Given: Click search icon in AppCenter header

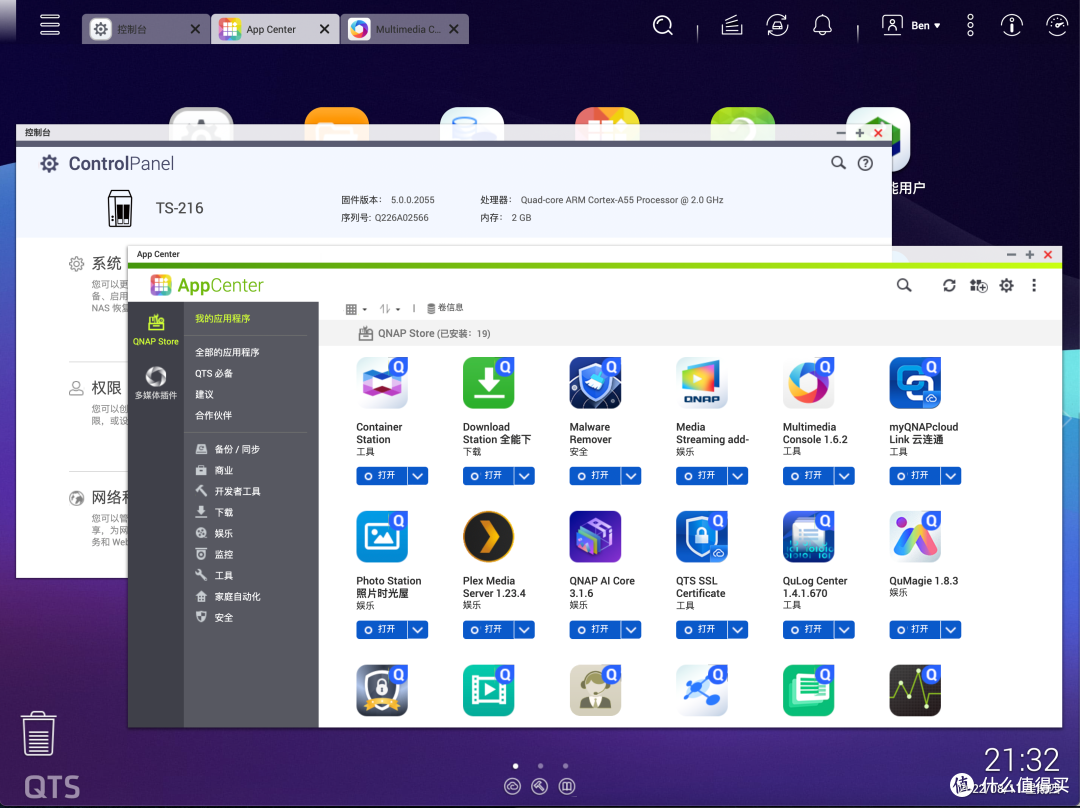Looking at the screenshot, I should 904,285.
